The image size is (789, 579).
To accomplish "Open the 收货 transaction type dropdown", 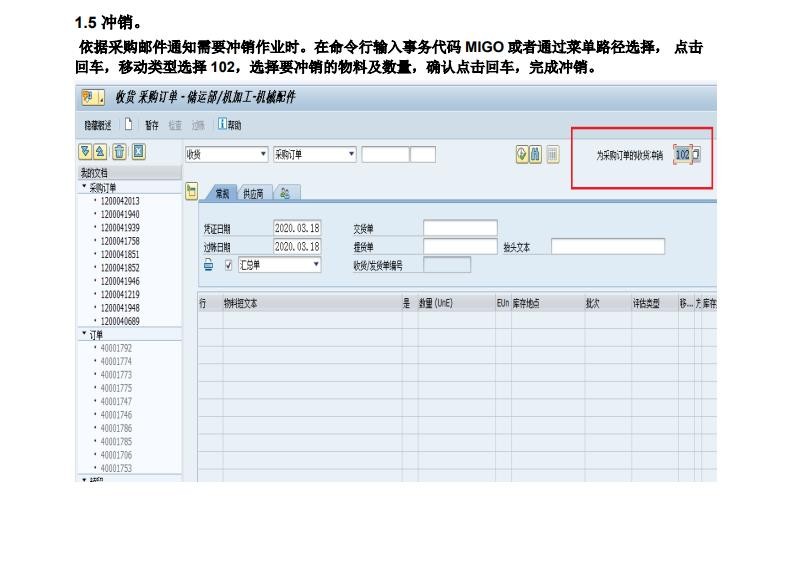I will [x=263, y=154].
